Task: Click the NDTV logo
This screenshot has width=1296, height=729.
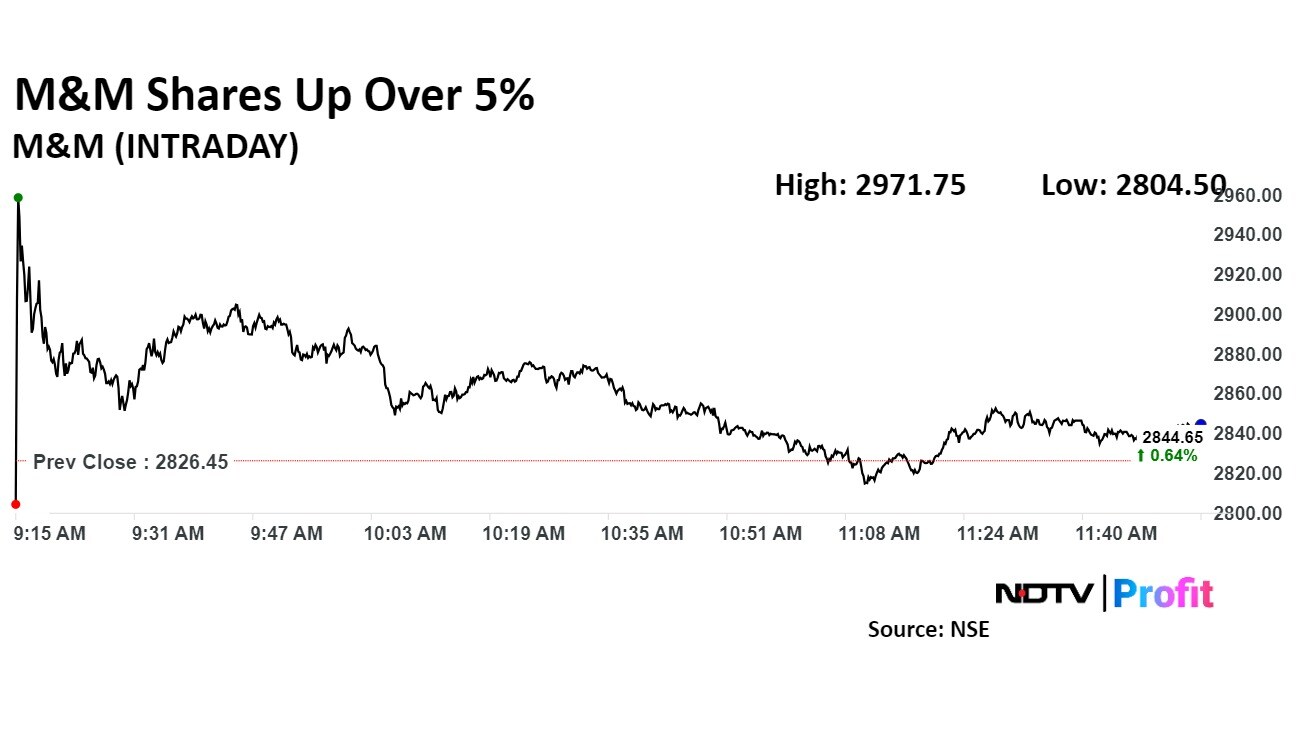Action: click(1045, 594)
